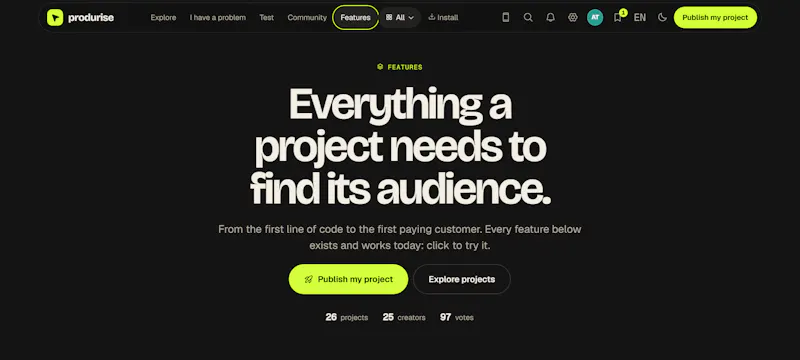
Task: Click Publish my project in header
Action: tap(715, 17)
